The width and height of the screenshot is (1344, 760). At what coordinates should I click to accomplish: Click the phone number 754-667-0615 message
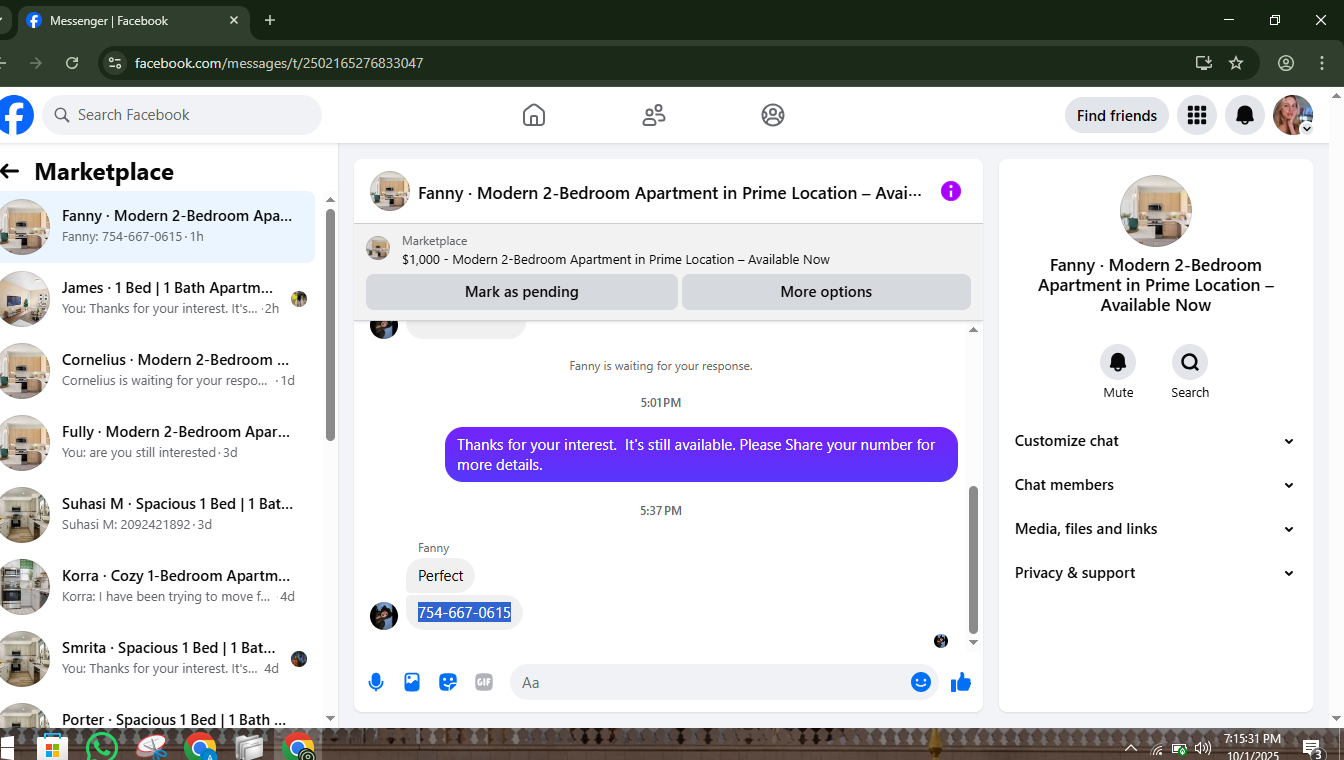tap(464, 613)
